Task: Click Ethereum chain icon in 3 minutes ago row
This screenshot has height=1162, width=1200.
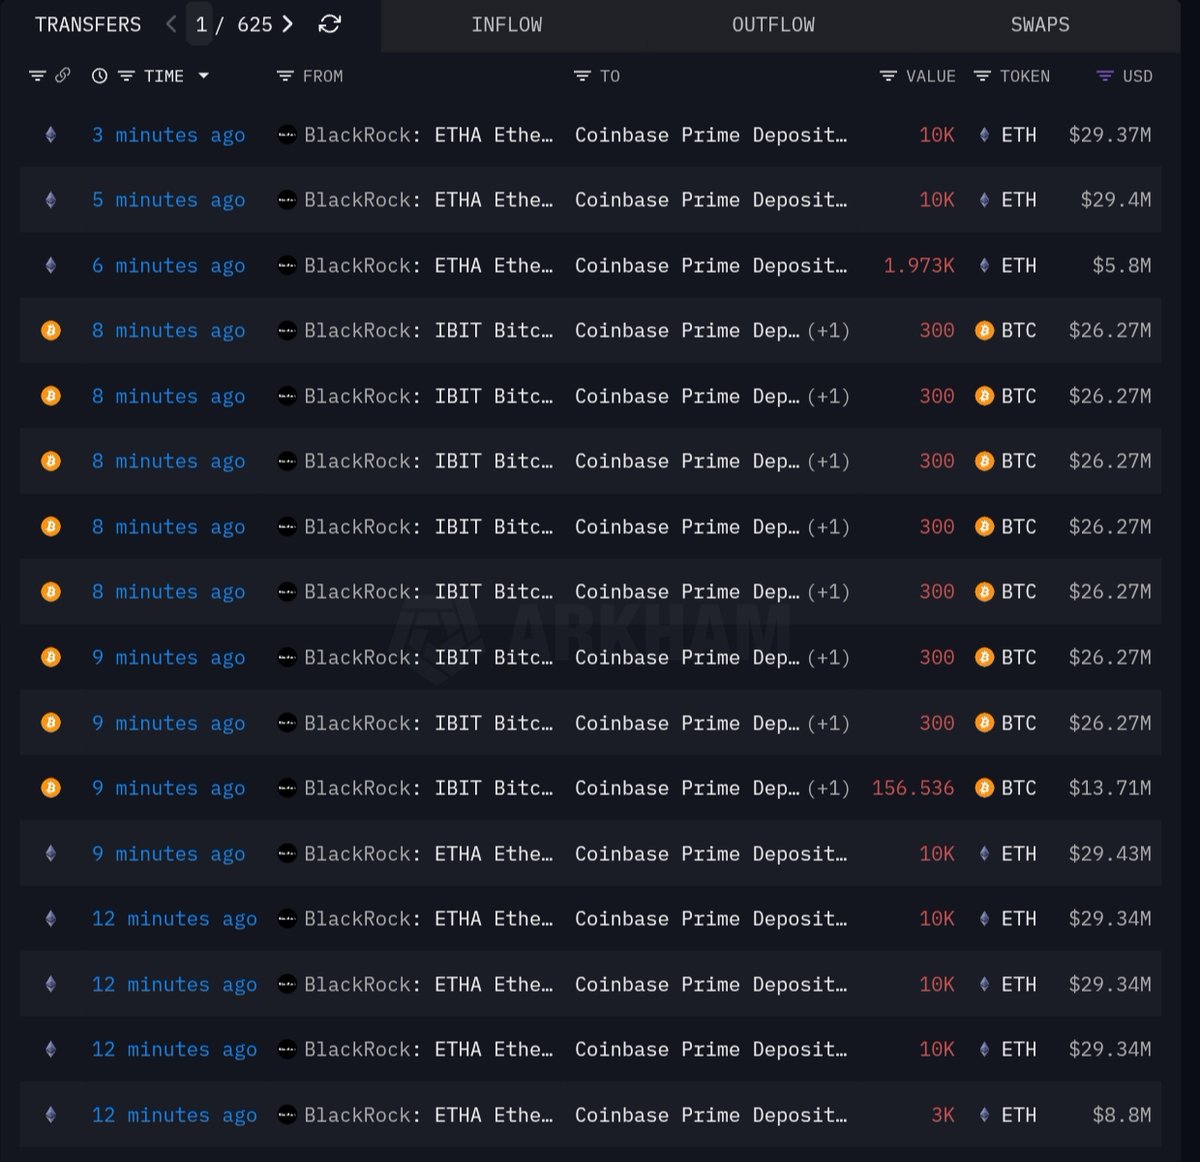Action: (x=51, y=135)
